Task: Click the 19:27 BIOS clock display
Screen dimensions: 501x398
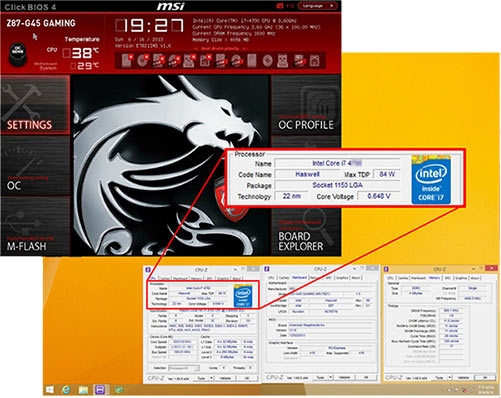Action: 150,25
